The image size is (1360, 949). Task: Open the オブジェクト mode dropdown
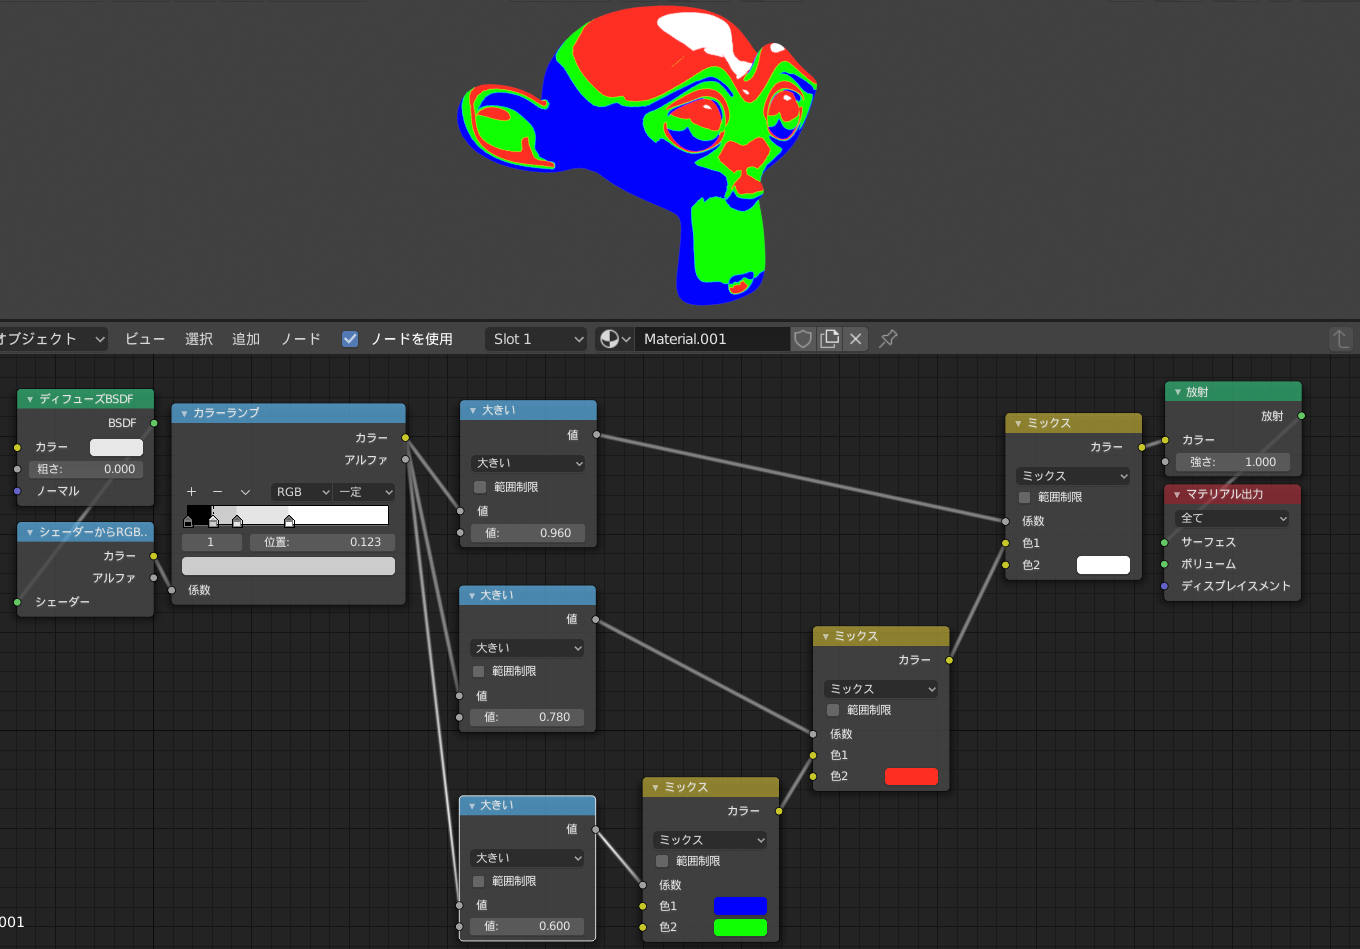pyautogui.click(x=52, y=339)
